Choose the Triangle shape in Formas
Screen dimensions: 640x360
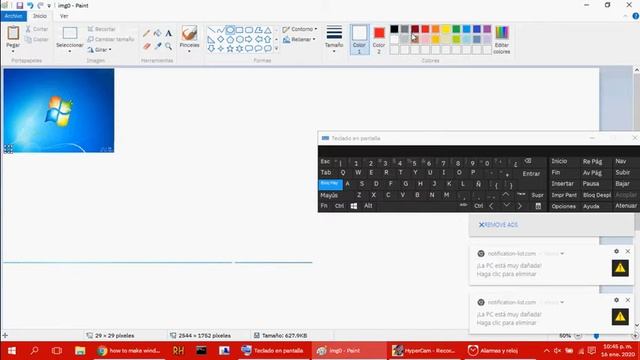pyautogui.click(x=268, y=30)
